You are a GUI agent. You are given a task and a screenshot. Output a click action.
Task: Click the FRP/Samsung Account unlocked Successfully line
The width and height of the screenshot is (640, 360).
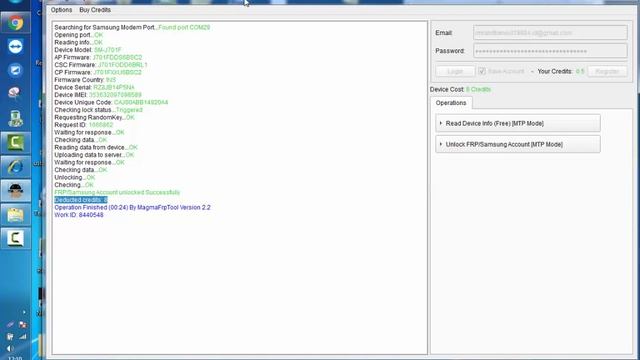117,192
